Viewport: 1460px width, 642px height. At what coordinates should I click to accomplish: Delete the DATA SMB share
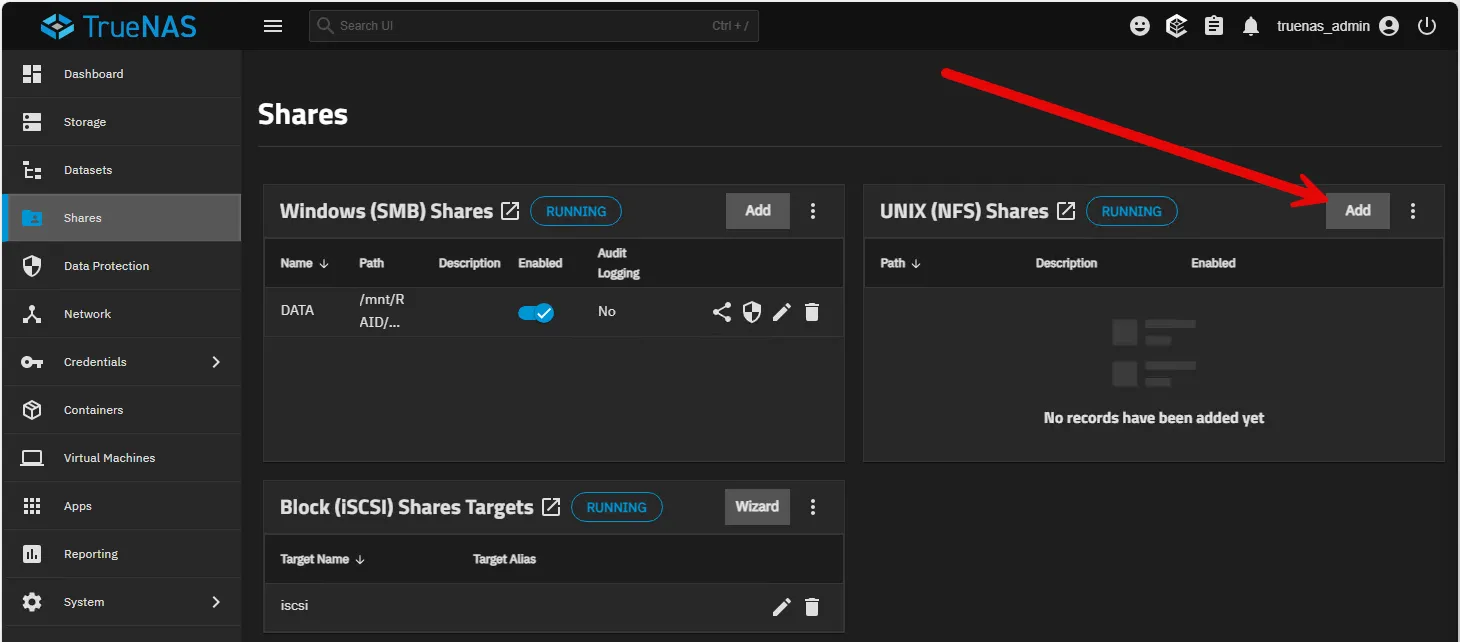click(x=812, y=312)
